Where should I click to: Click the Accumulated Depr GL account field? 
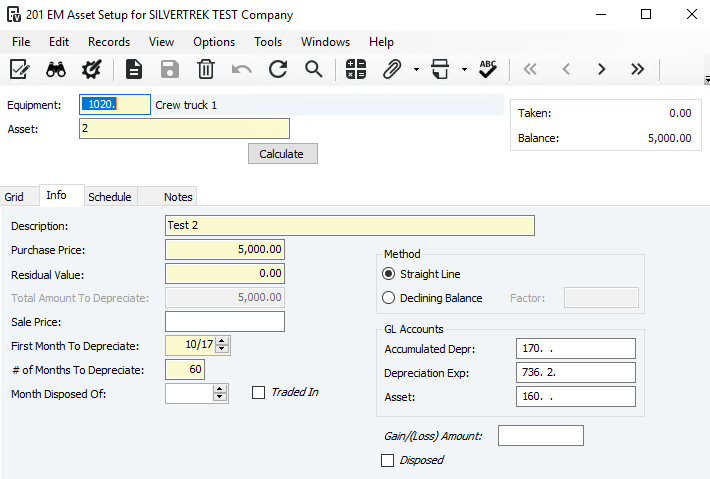coord(576,349)
